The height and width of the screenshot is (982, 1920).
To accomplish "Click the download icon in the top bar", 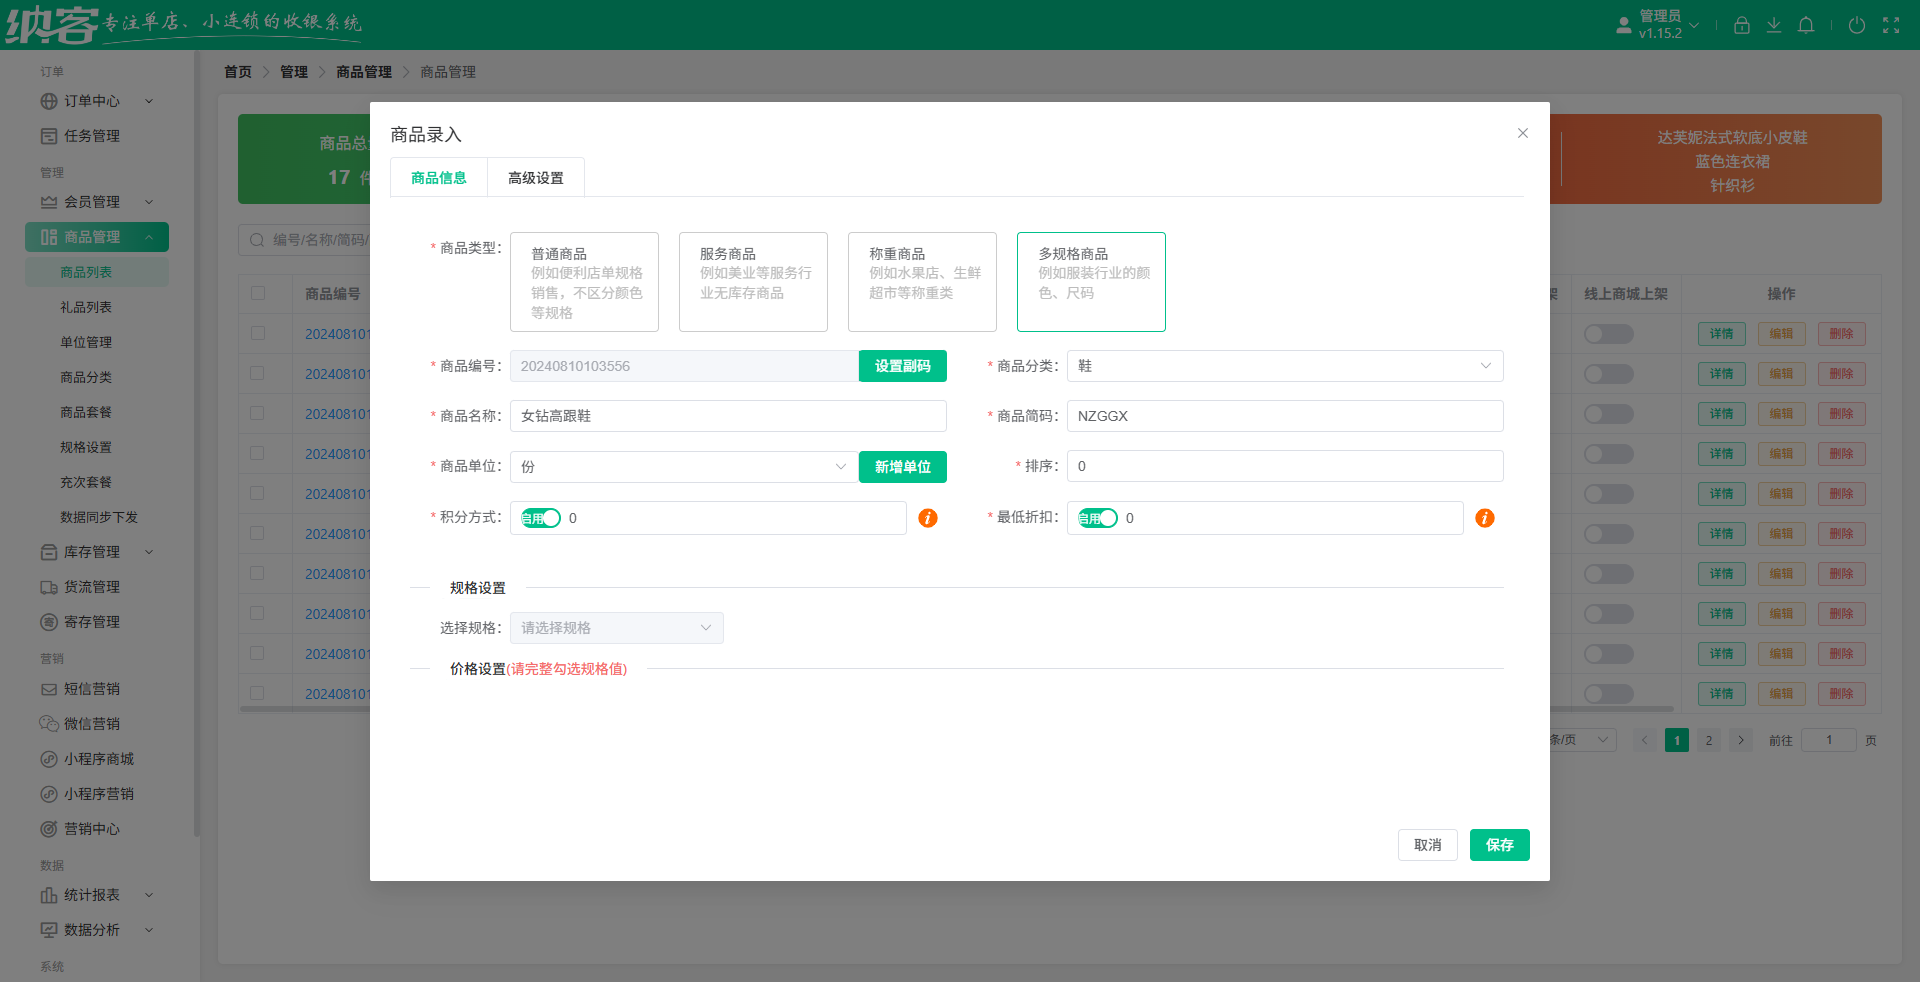I will 1774,25.
